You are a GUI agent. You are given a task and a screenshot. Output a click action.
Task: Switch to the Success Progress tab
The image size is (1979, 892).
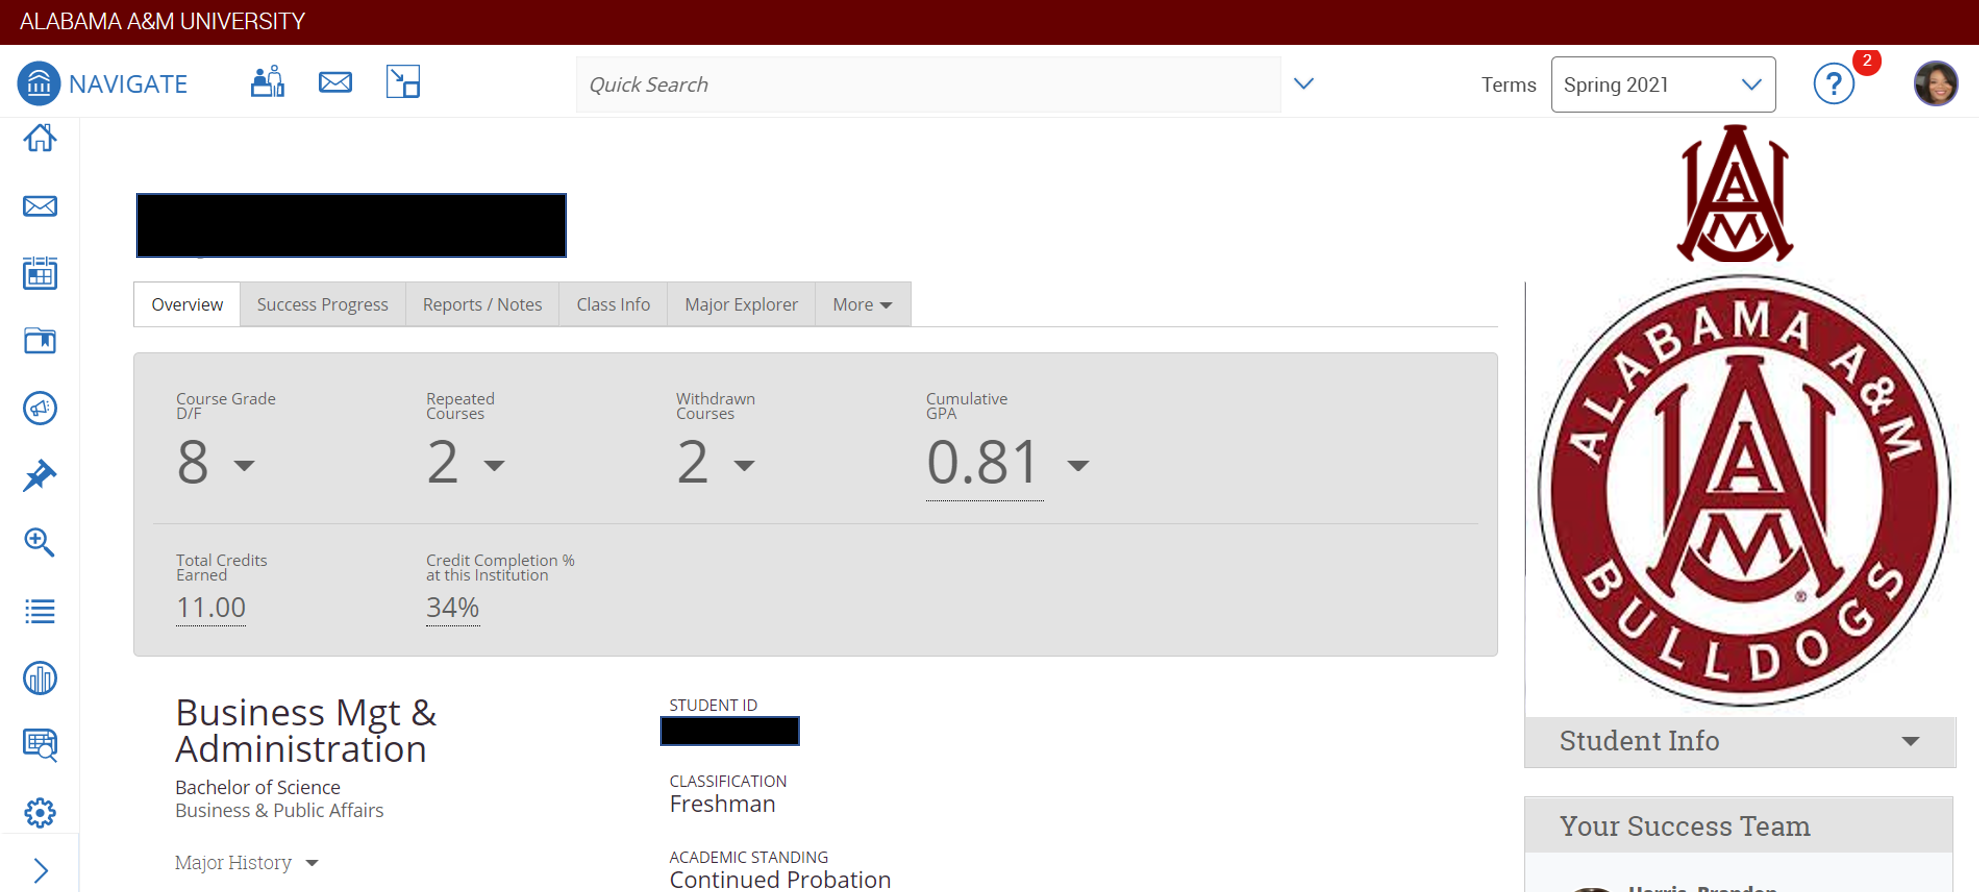(x=322, y=305)
